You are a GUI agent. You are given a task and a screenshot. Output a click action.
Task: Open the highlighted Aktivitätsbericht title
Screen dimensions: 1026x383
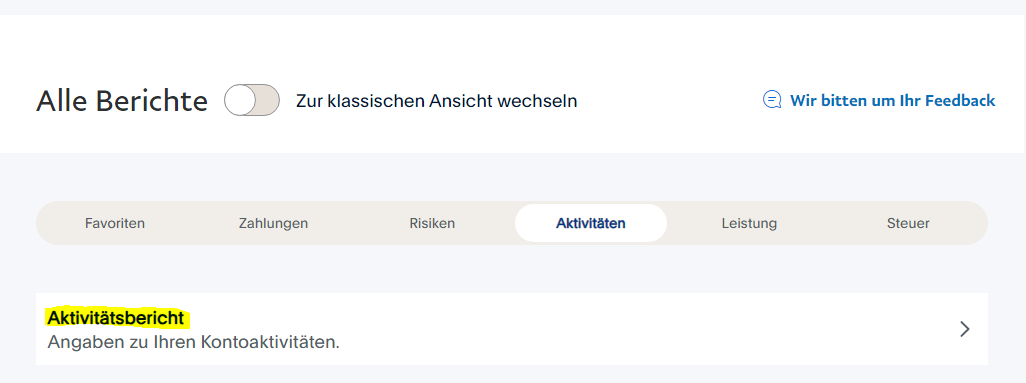point(116,318)
